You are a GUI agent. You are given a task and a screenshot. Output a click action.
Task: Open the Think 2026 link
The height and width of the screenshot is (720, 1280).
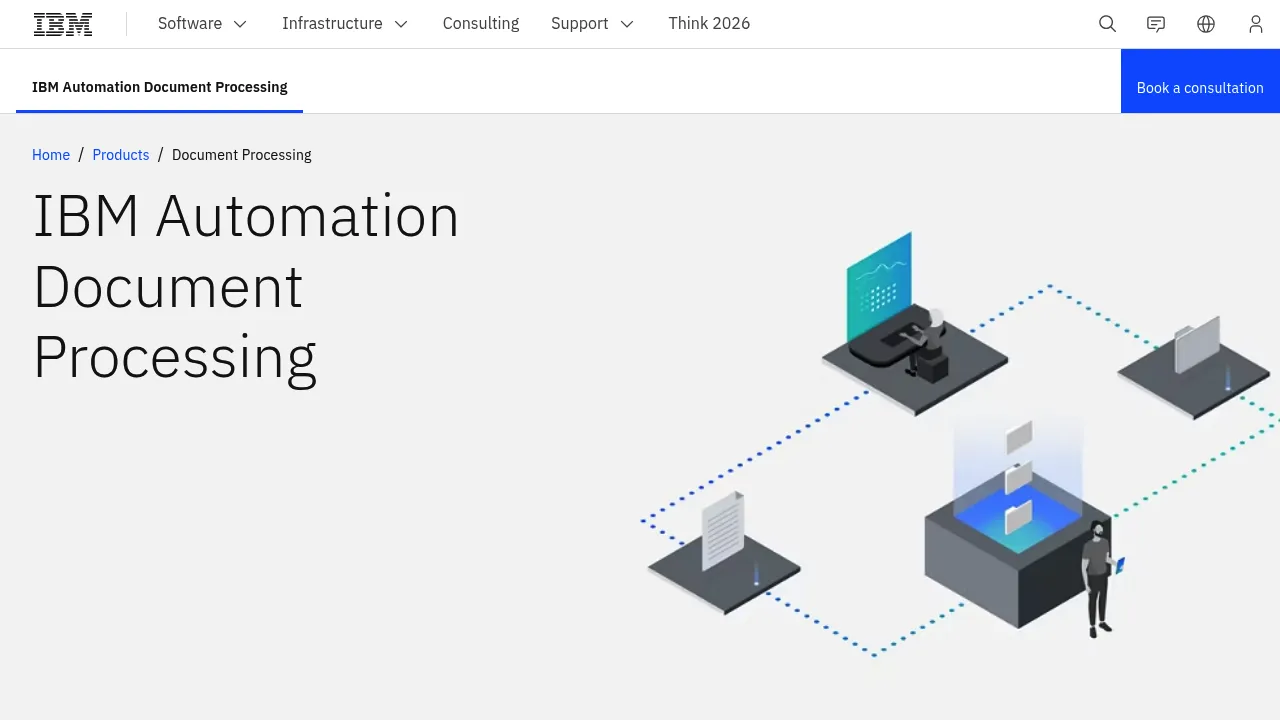[709, 24]
